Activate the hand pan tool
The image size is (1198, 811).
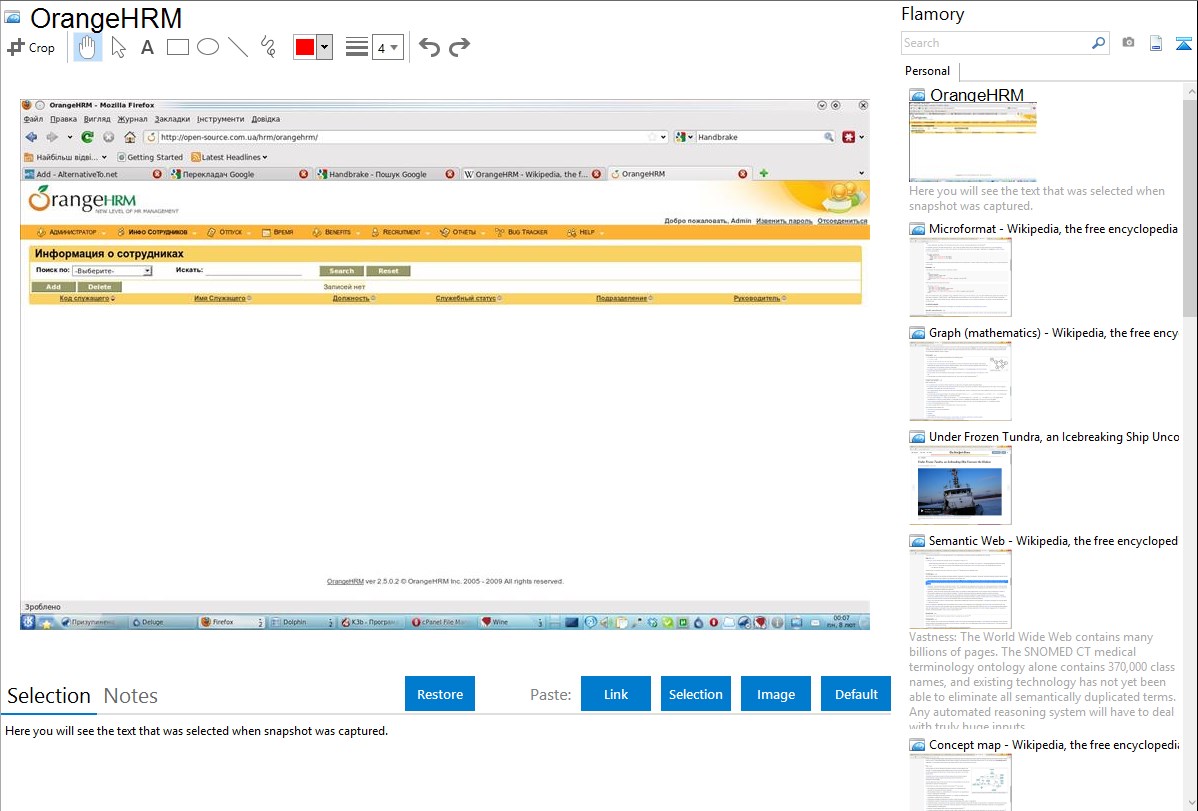87,47
